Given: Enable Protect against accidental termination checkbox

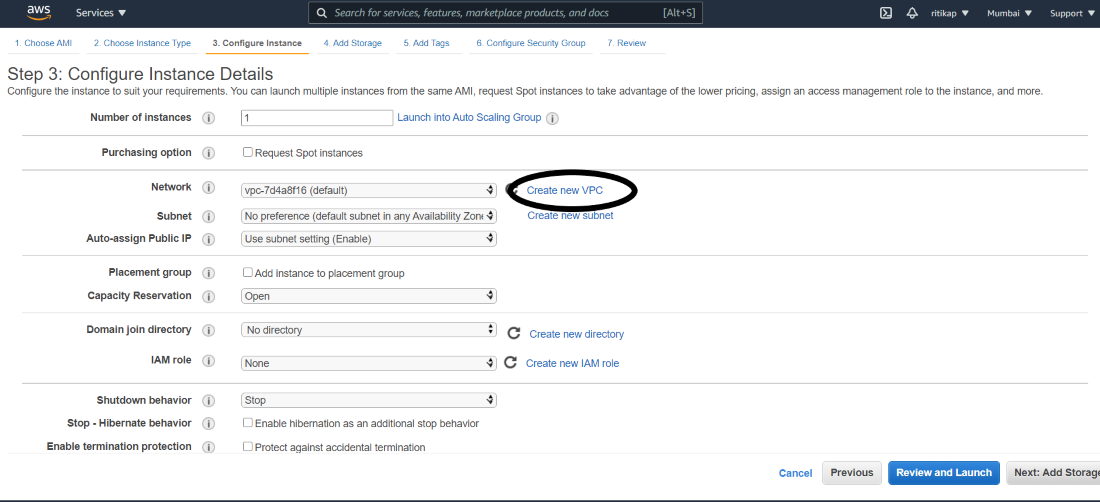Looking at the screenshot, I should [x=248, y=447].
